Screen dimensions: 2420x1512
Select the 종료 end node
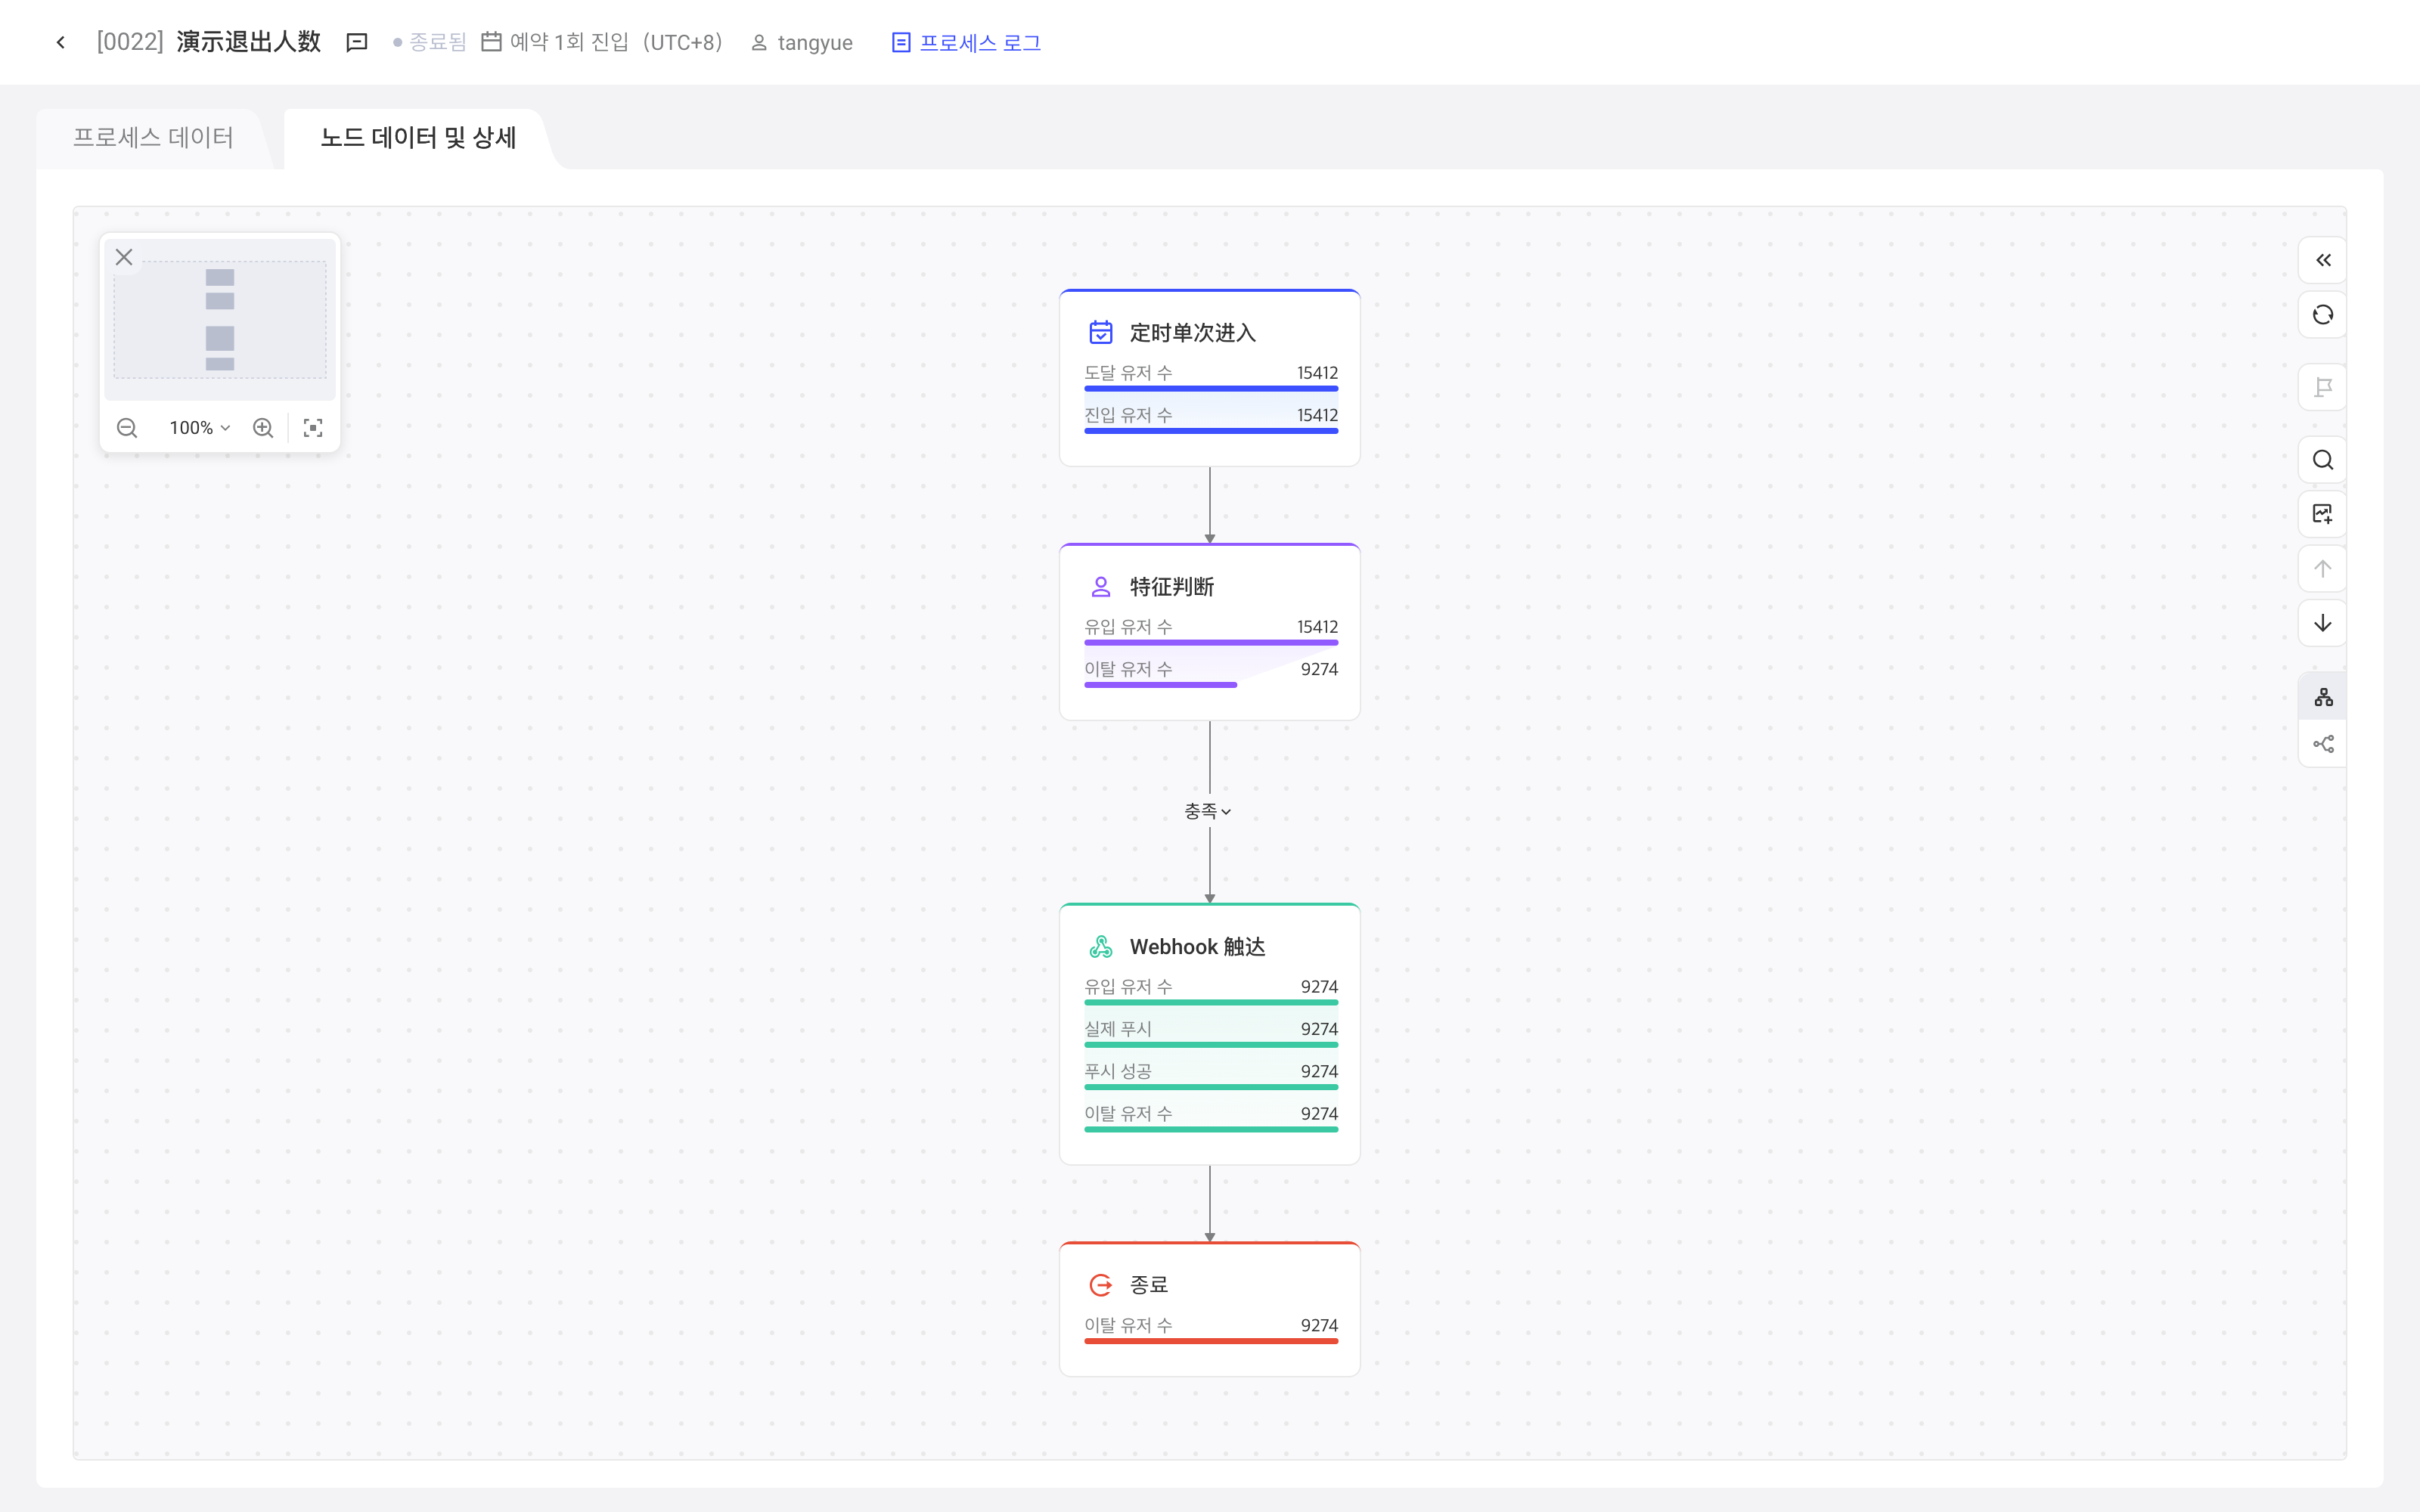tap(1209, 1309)
